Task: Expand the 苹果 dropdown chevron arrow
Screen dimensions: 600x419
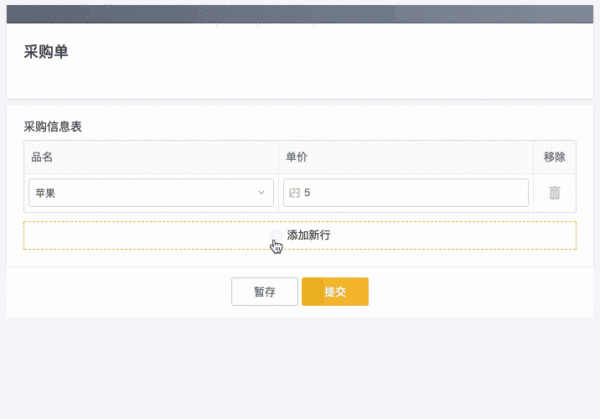Action: point(261,192)
